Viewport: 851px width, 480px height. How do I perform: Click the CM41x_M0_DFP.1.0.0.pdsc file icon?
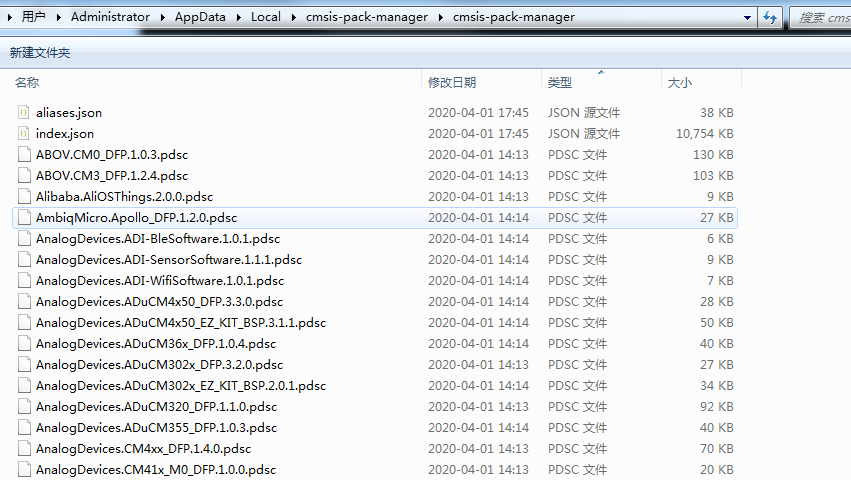click(23, 470)
